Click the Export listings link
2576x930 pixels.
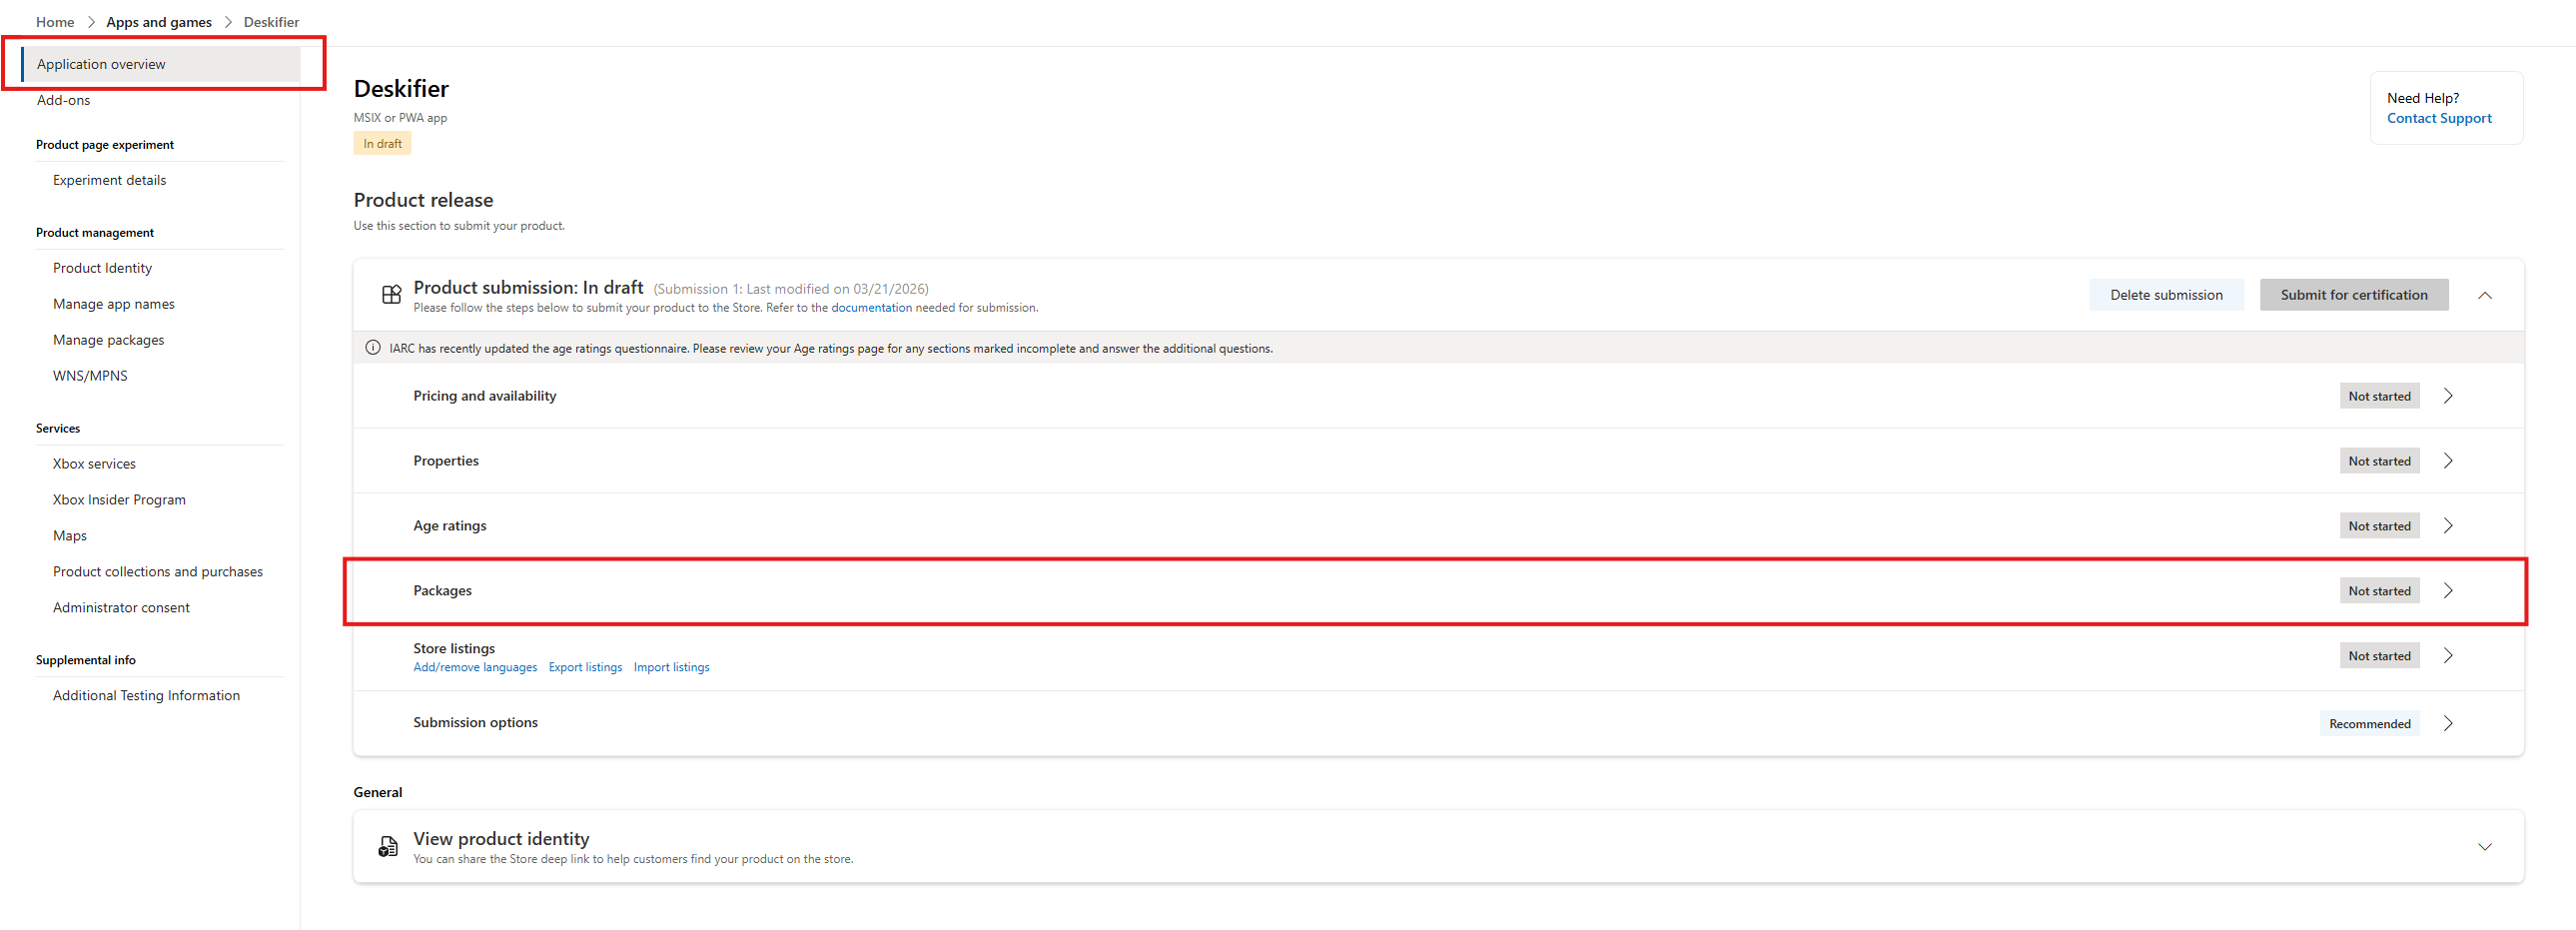[585, 667]
